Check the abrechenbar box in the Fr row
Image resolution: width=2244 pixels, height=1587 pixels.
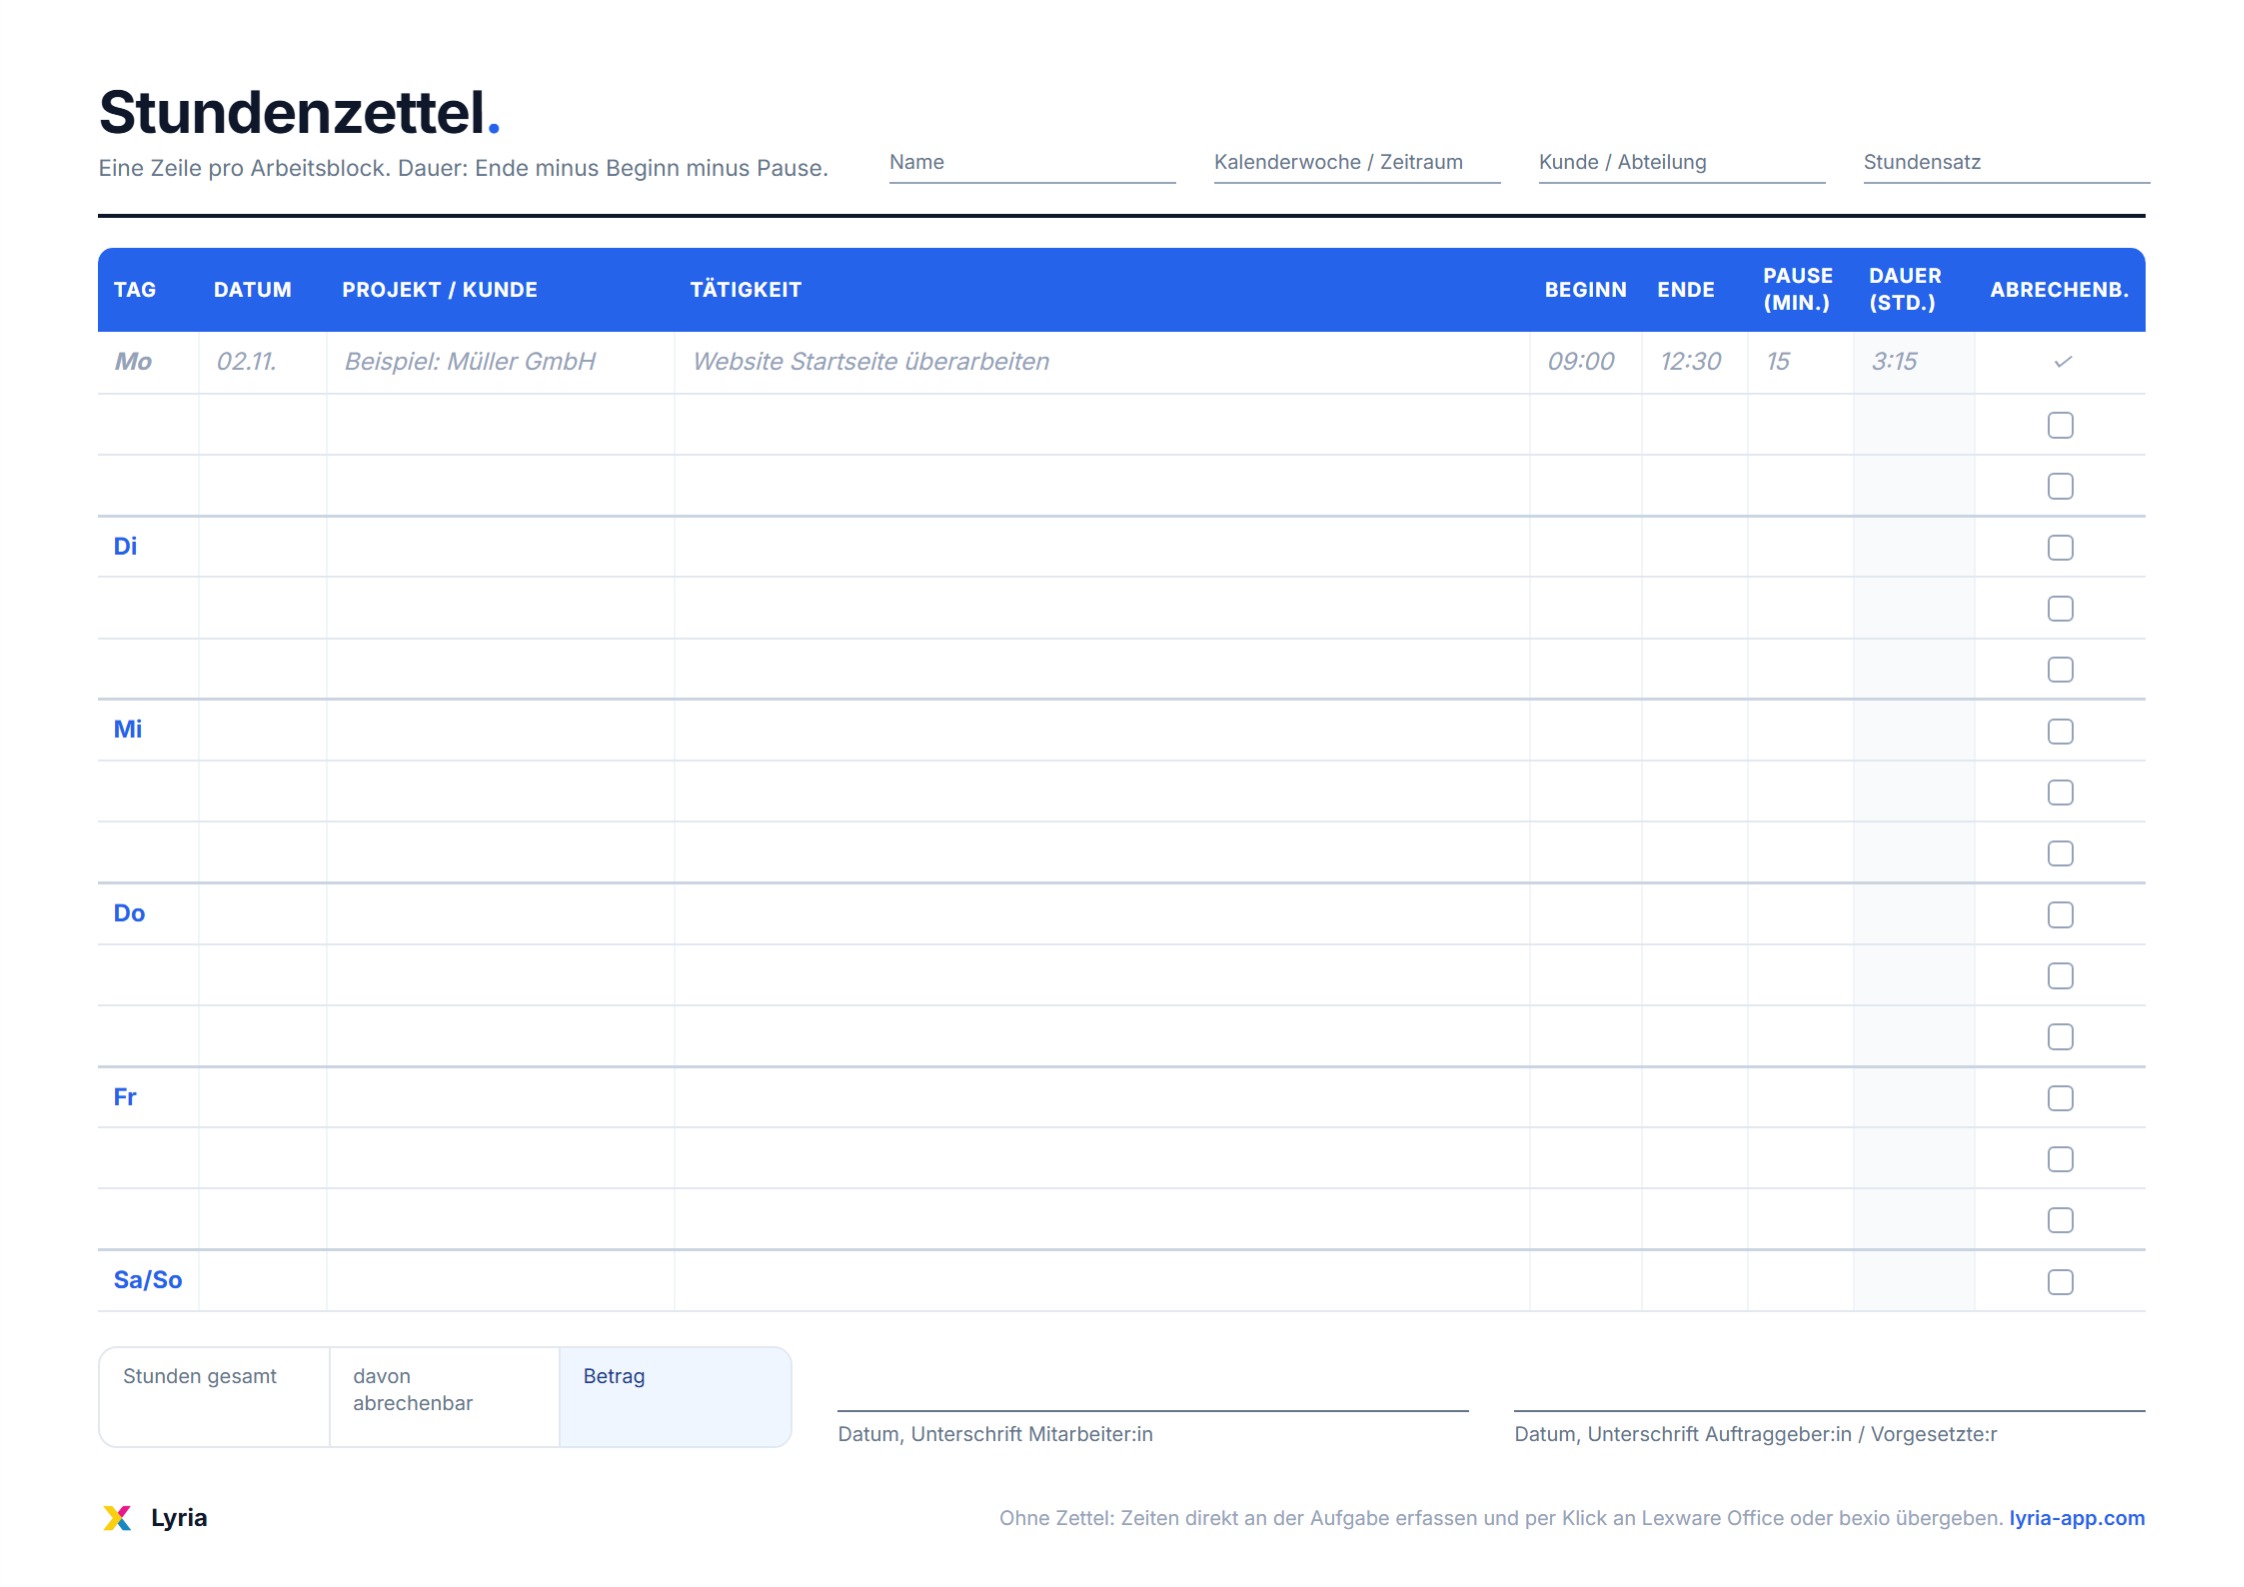[2060, 1098]
